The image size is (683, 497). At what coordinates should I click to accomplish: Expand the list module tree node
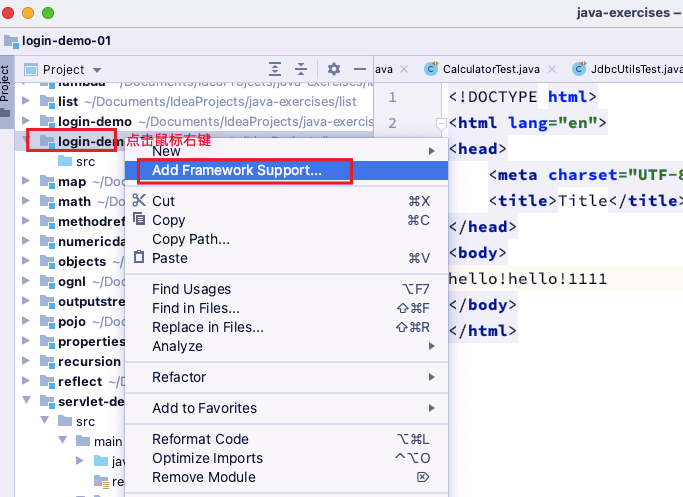pos(26,101)
